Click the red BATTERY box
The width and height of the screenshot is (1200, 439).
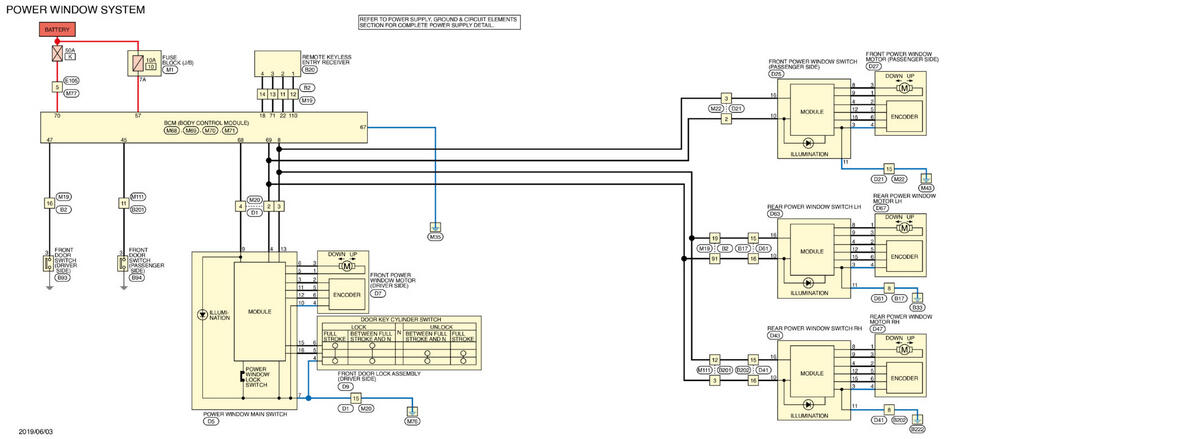click(57, 31)
